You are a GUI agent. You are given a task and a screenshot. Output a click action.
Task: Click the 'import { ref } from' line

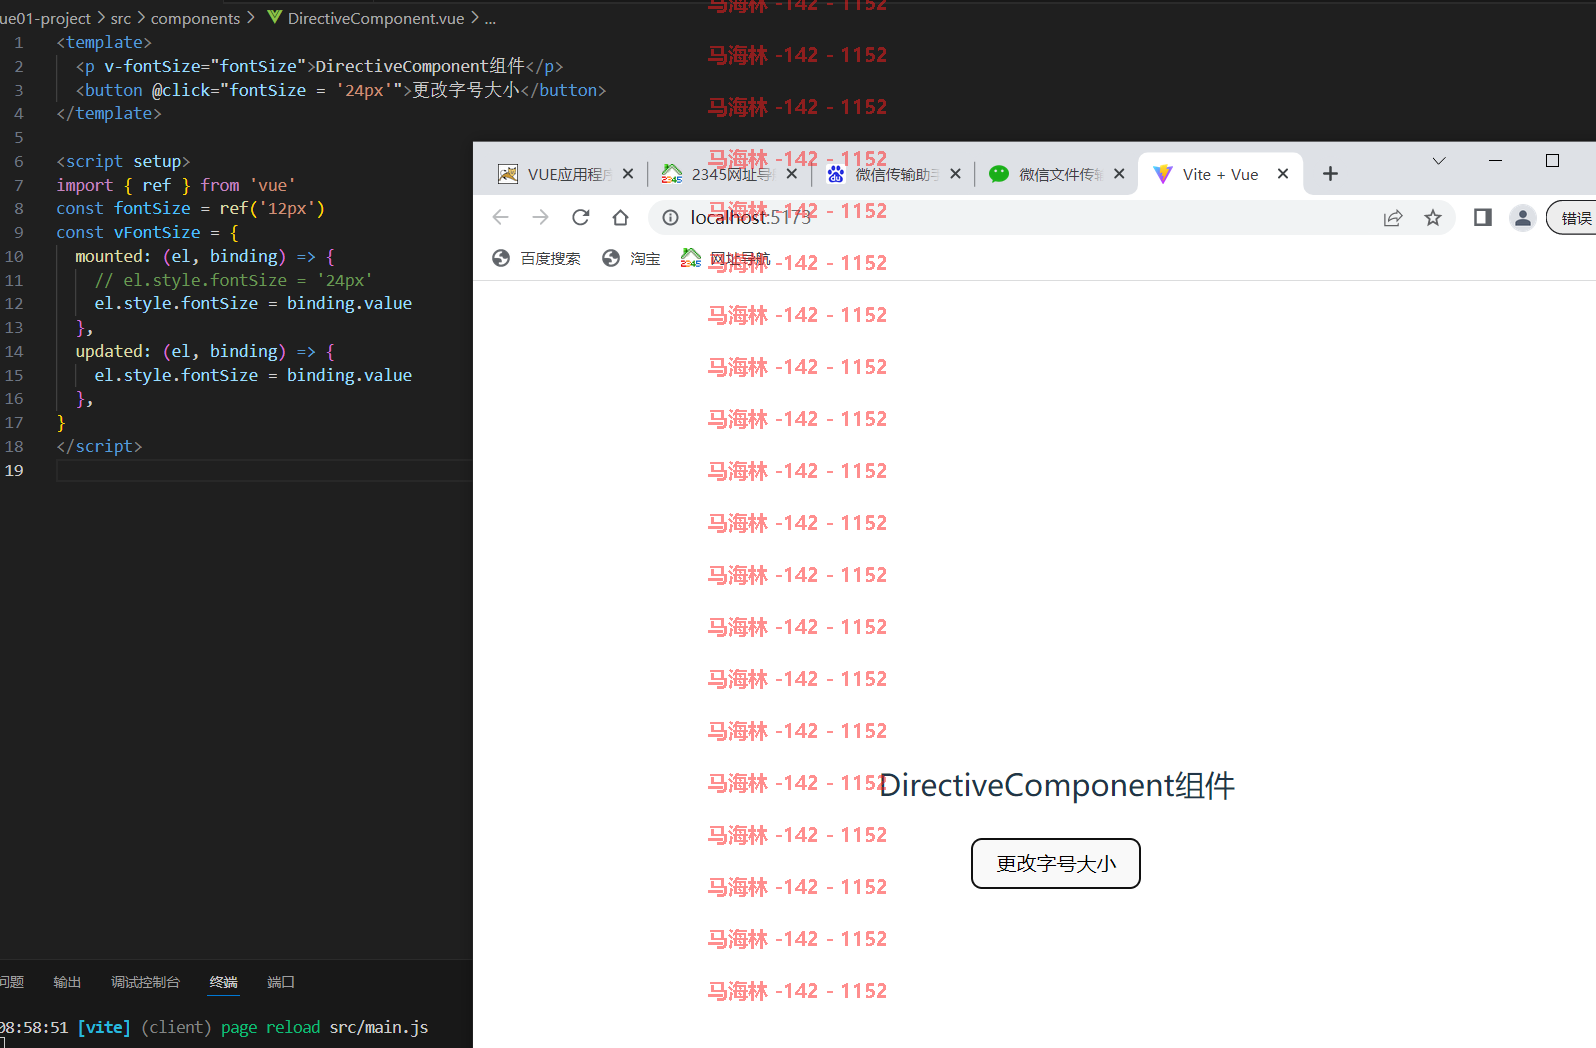(176, 185)
